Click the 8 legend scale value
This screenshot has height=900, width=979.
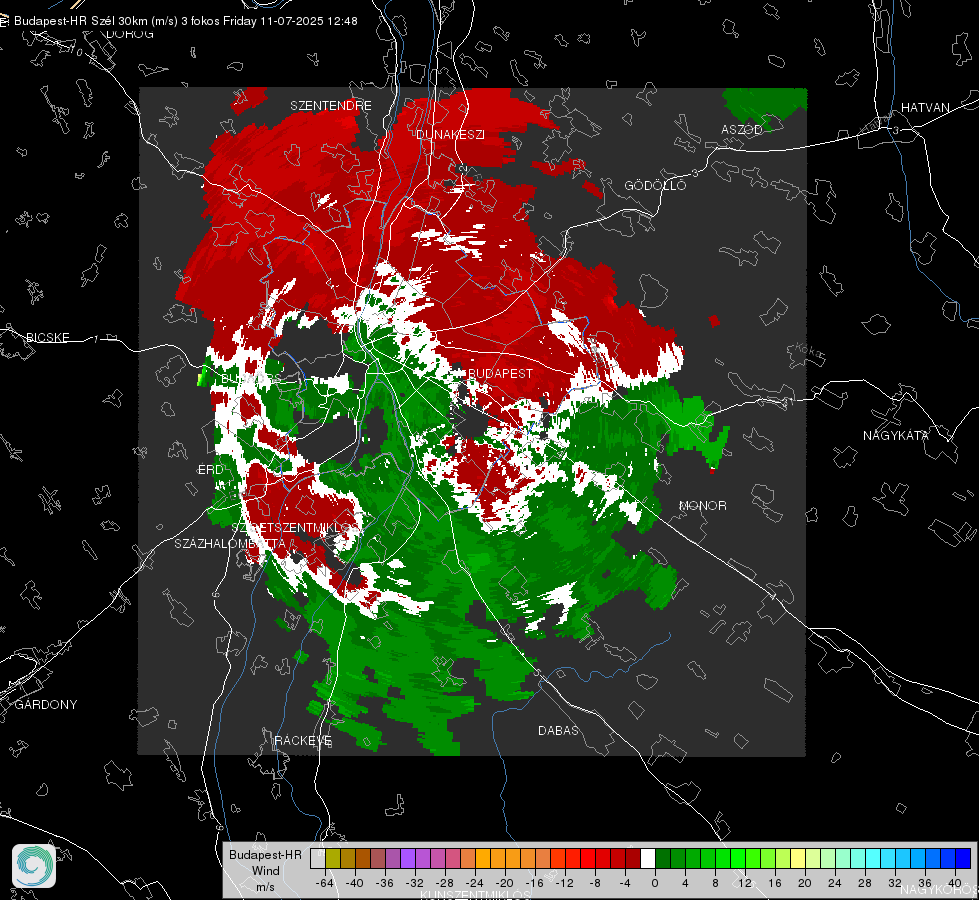pyautogui.click(x=715, y=883)
